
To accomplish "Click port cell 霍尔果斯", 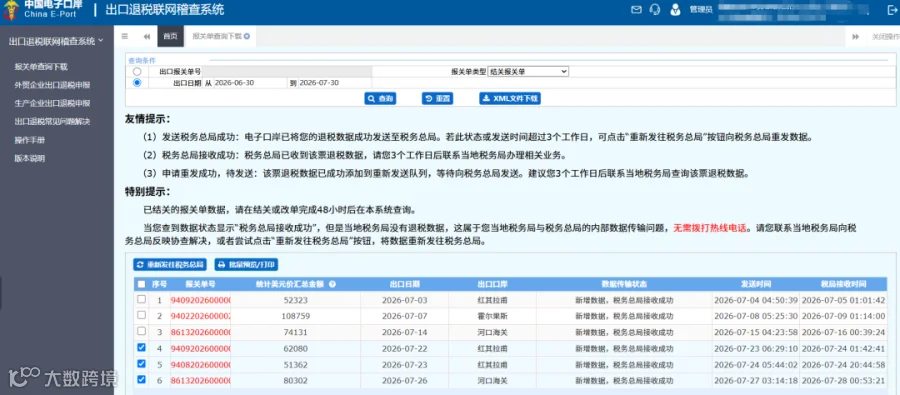I will coord(492,316).
